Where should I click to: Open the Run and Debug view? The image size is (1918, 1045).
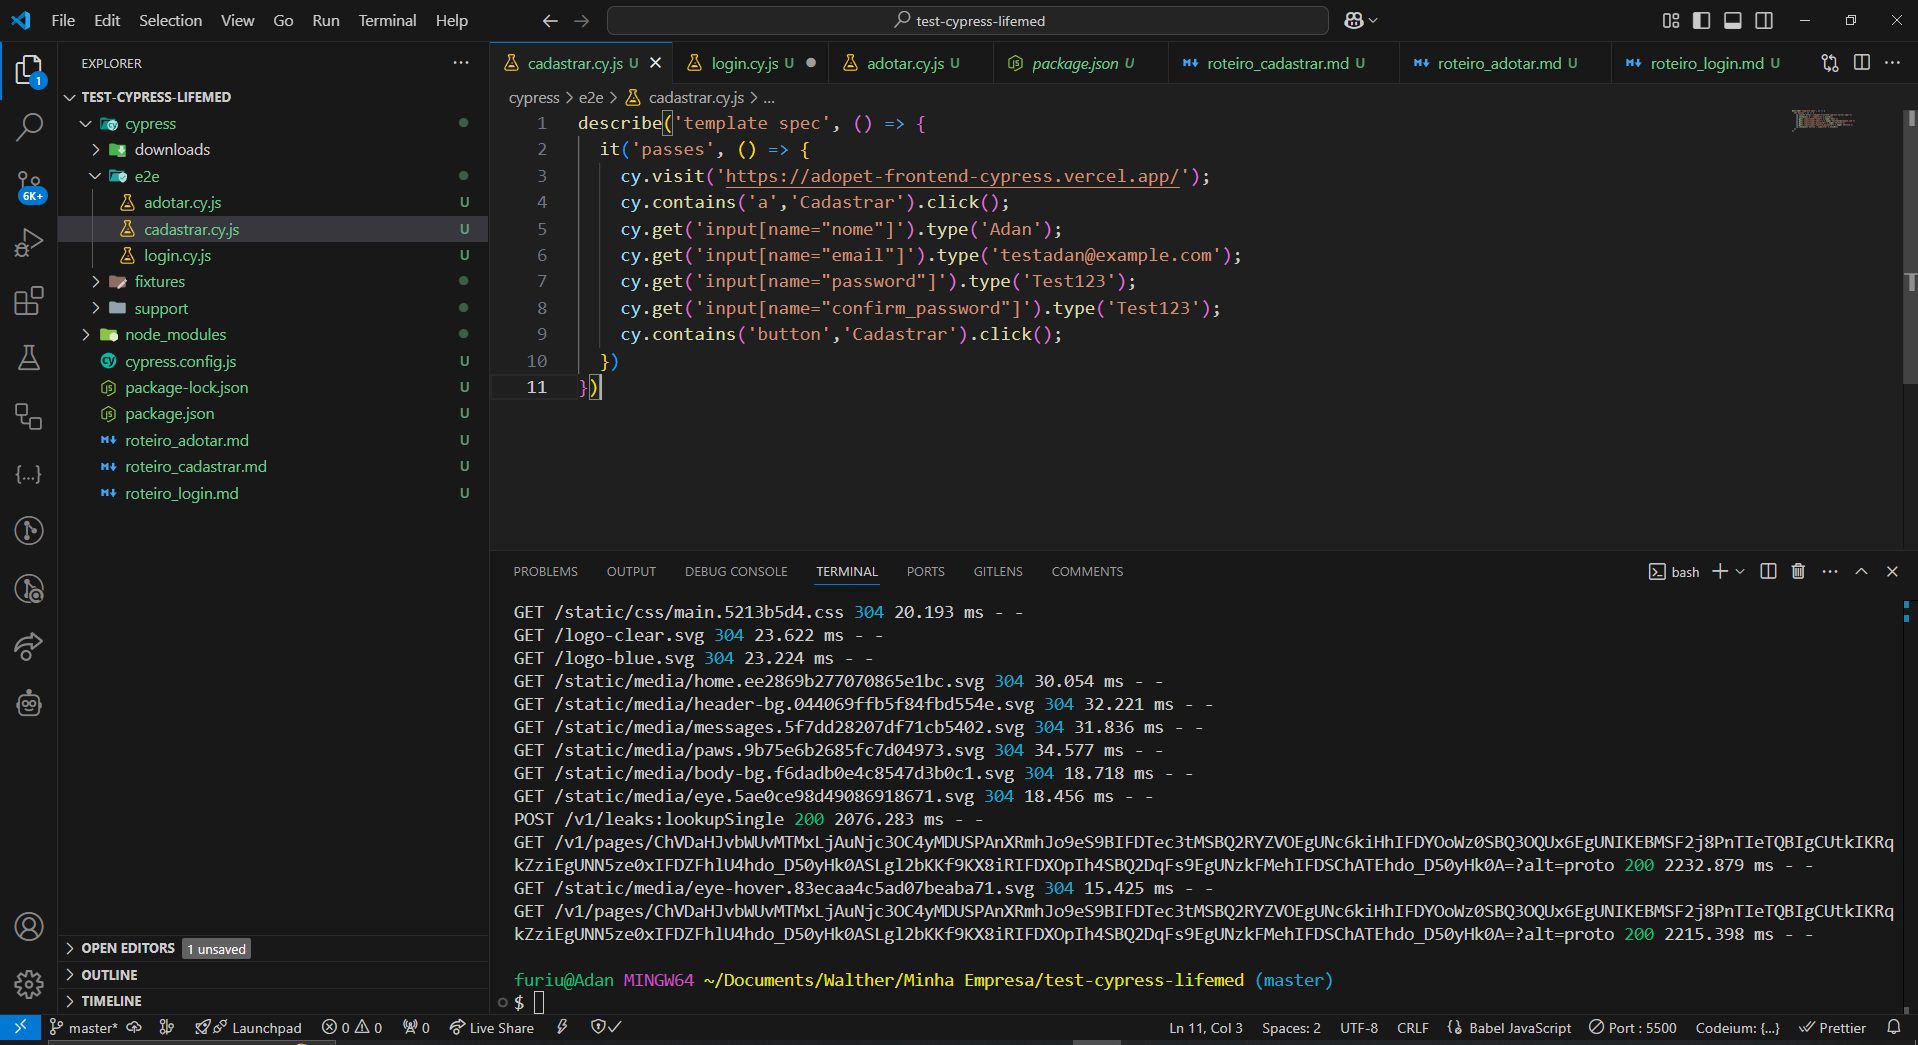pos(29,243)
